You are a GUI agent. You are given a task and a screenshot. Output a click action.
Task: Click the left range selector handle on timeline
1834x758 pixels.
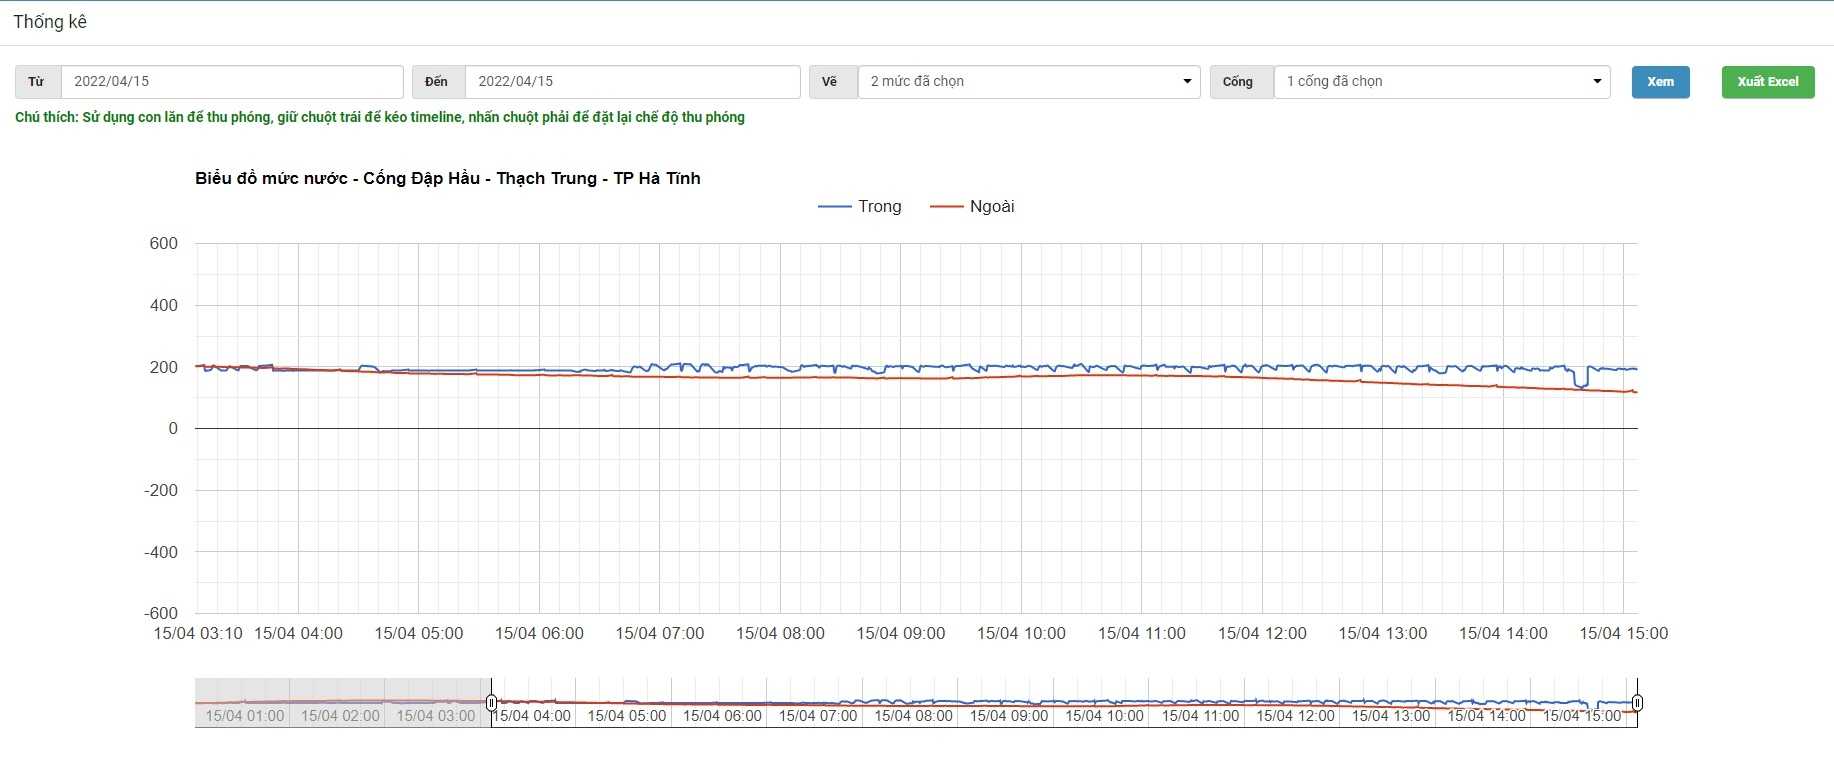point(491,703)
